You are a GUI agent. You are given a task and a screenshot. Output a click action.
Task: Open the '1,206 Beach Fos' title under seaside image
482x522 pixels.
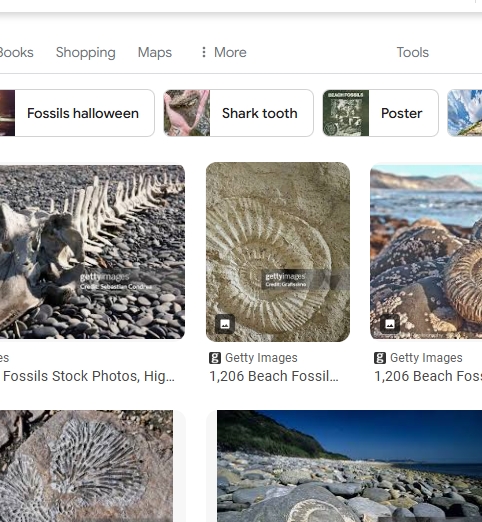coord(428,376)
